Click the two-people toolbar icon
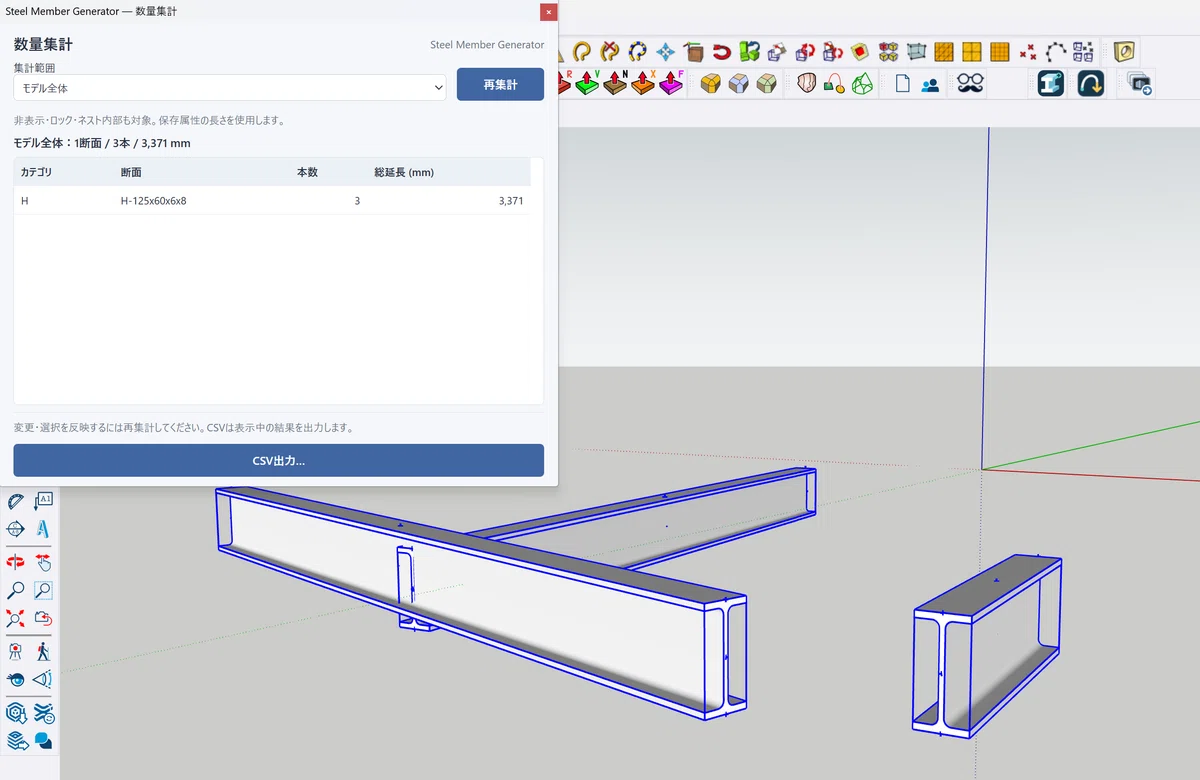The width and height of the screenshot is (1200, 780). click(x=930, y=85)
